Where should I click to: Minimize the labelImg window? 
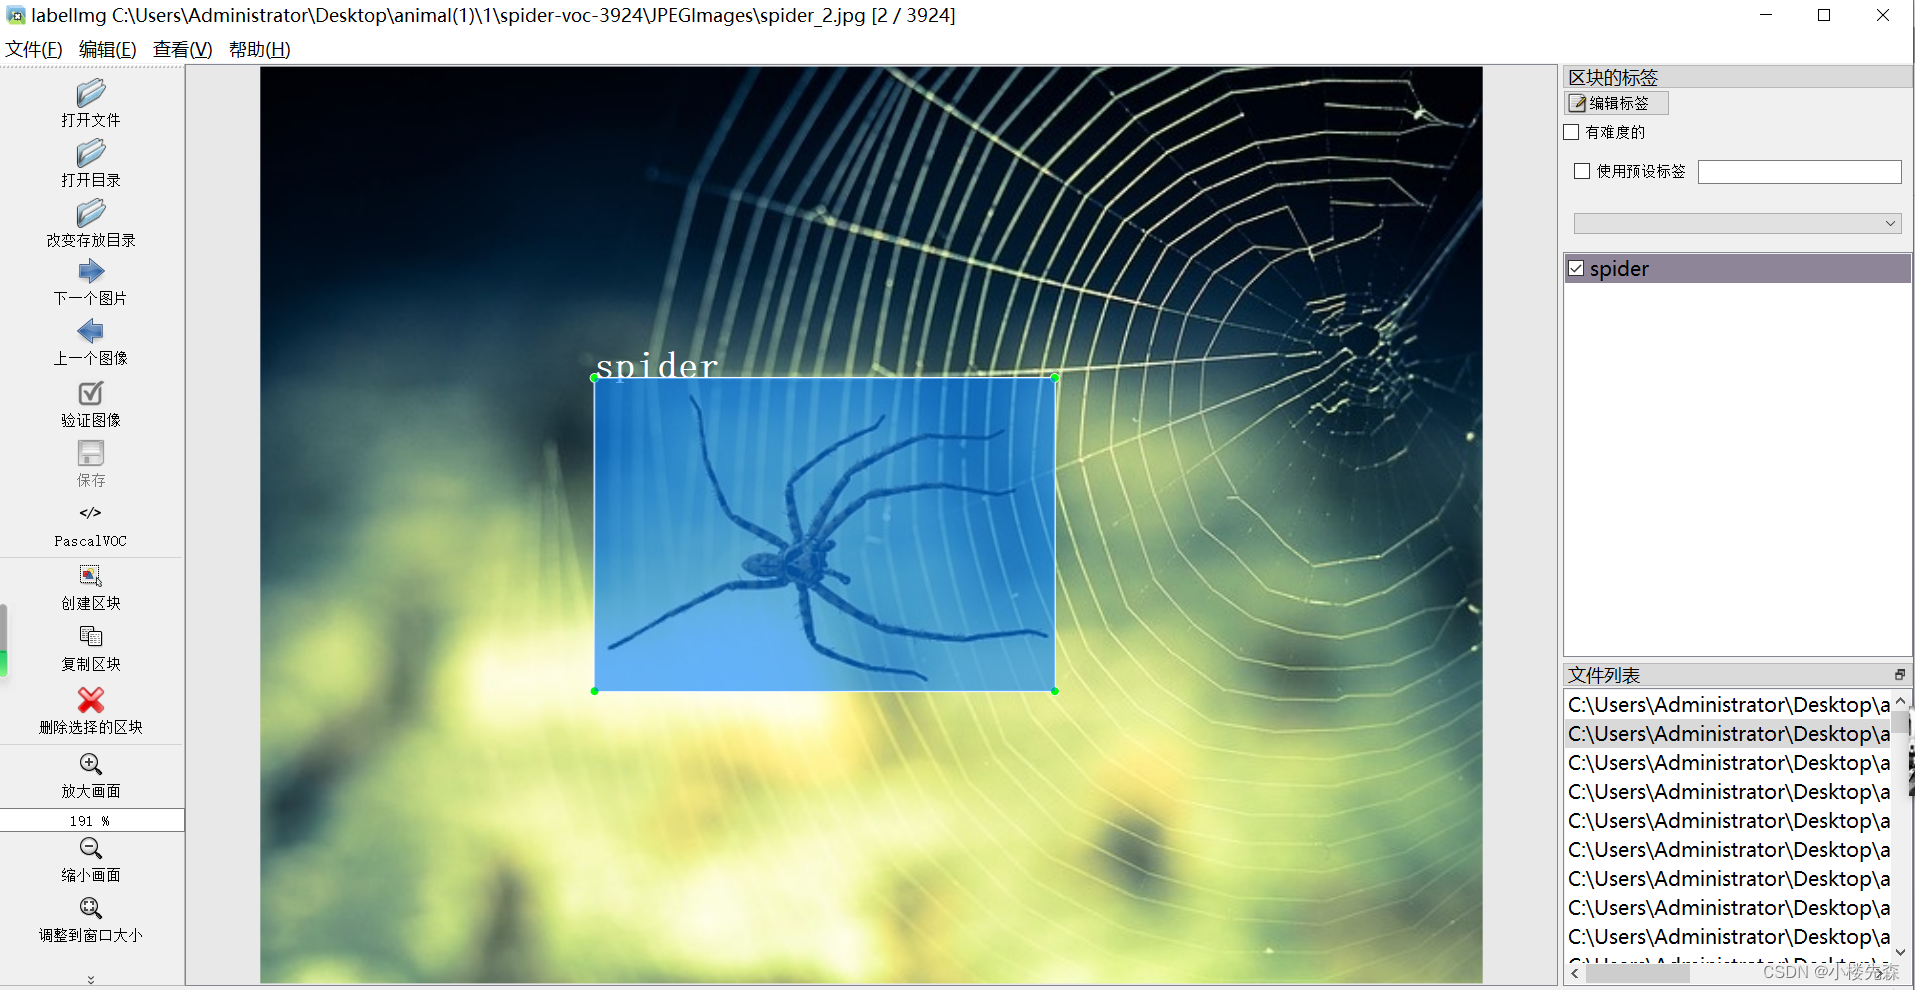click(x=1766, y=15)
